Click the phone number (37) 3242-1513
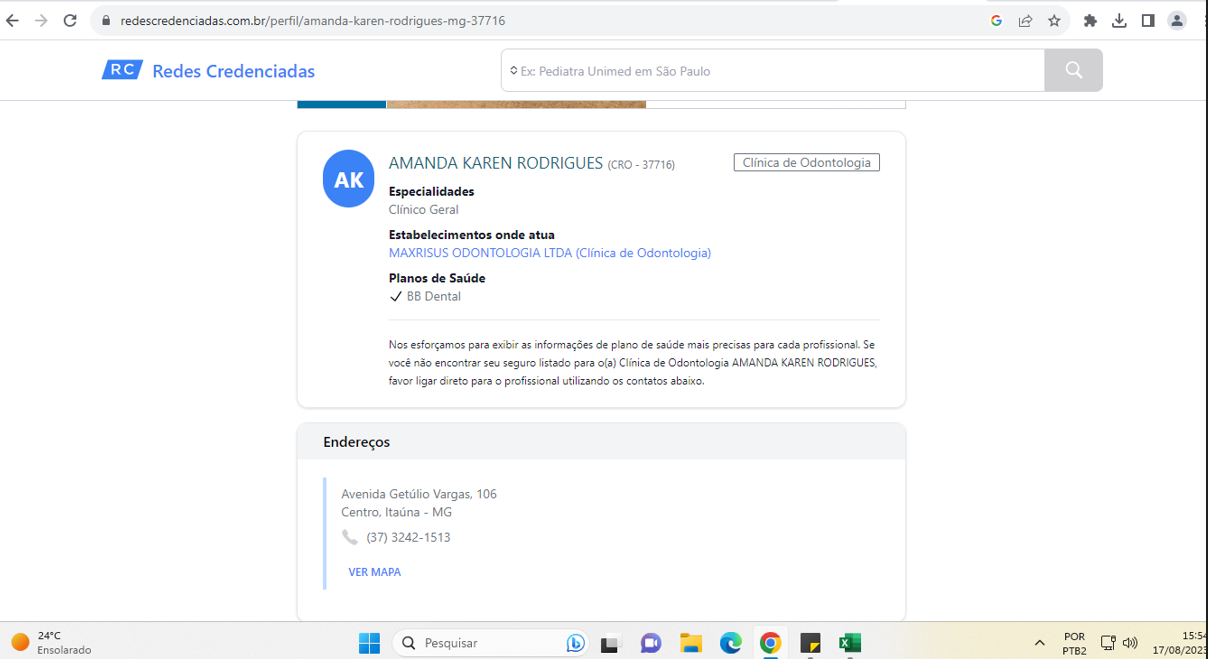 click(x=408, y=537)
